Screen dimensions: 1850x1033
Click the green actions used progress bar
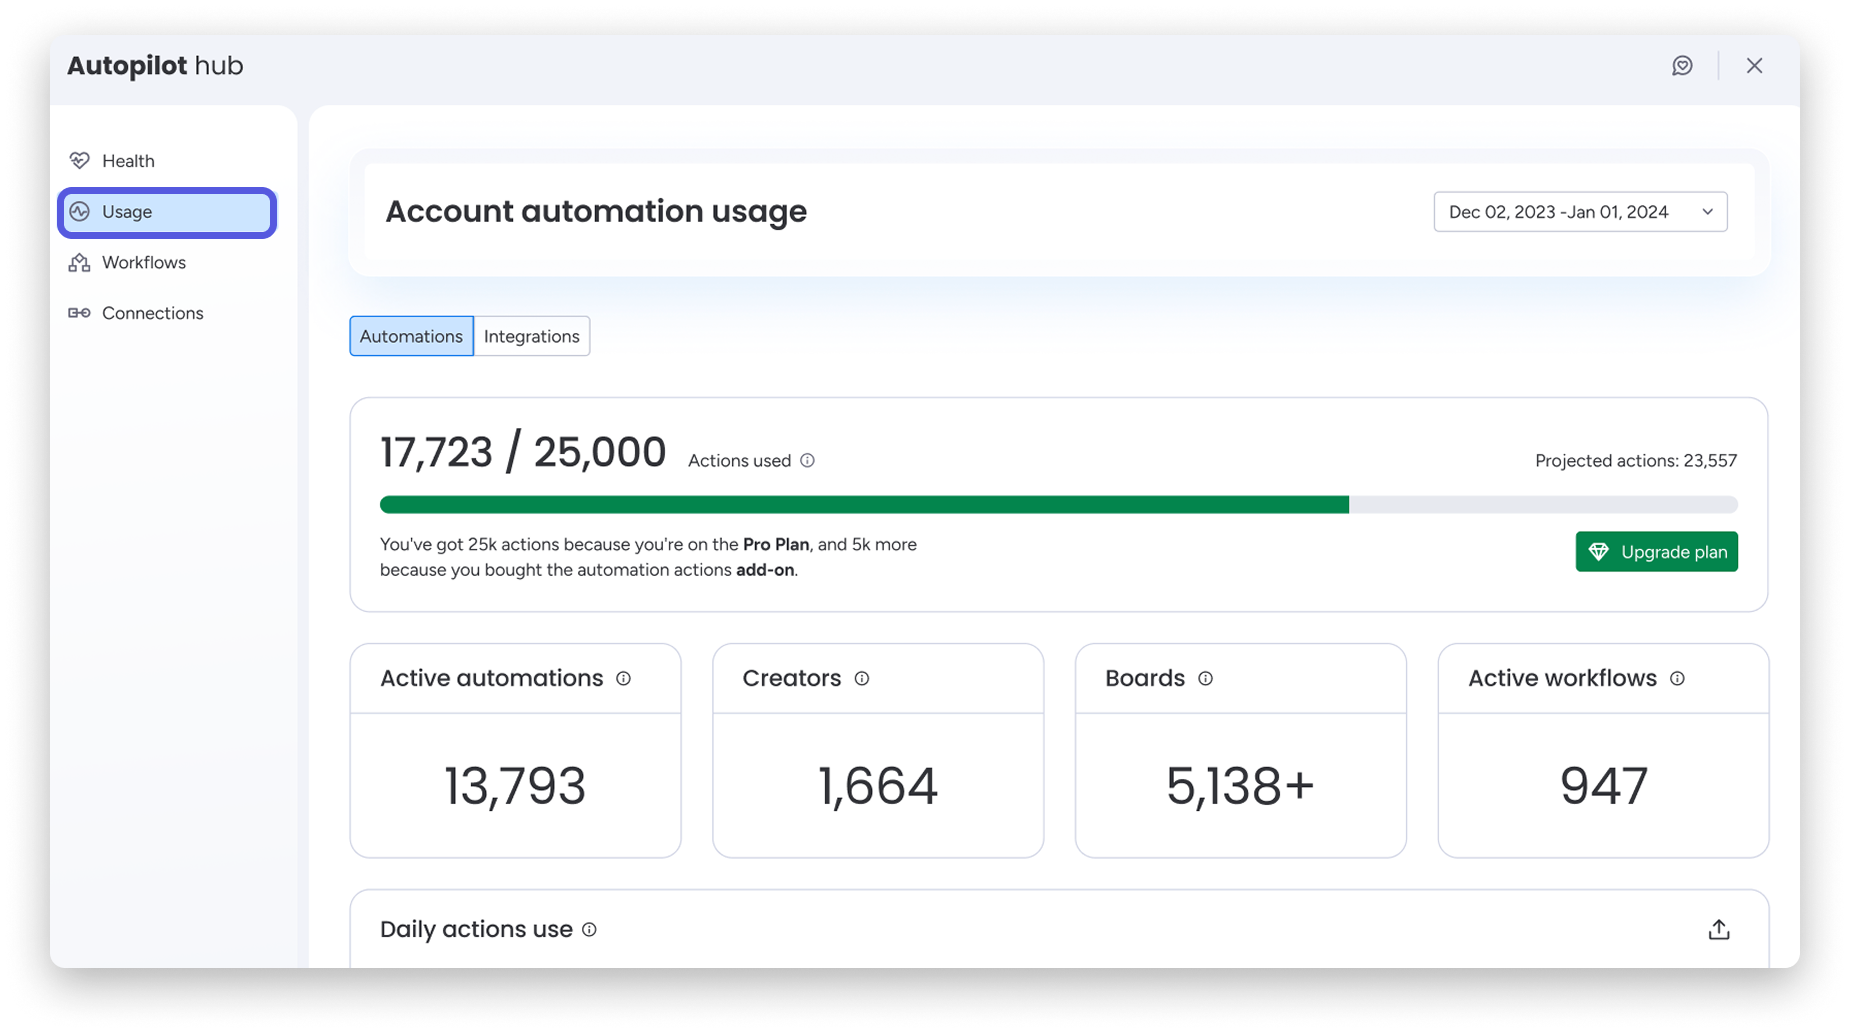point(863,505)
